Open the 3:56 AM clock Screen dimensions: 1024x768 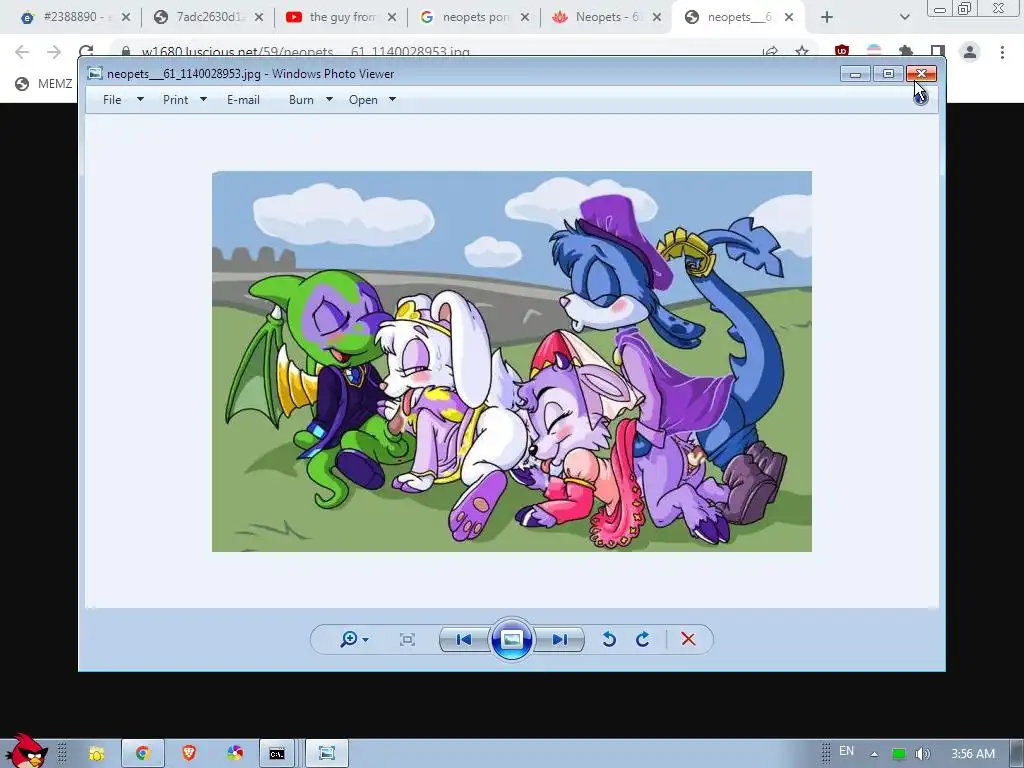(x=972, y=754)
